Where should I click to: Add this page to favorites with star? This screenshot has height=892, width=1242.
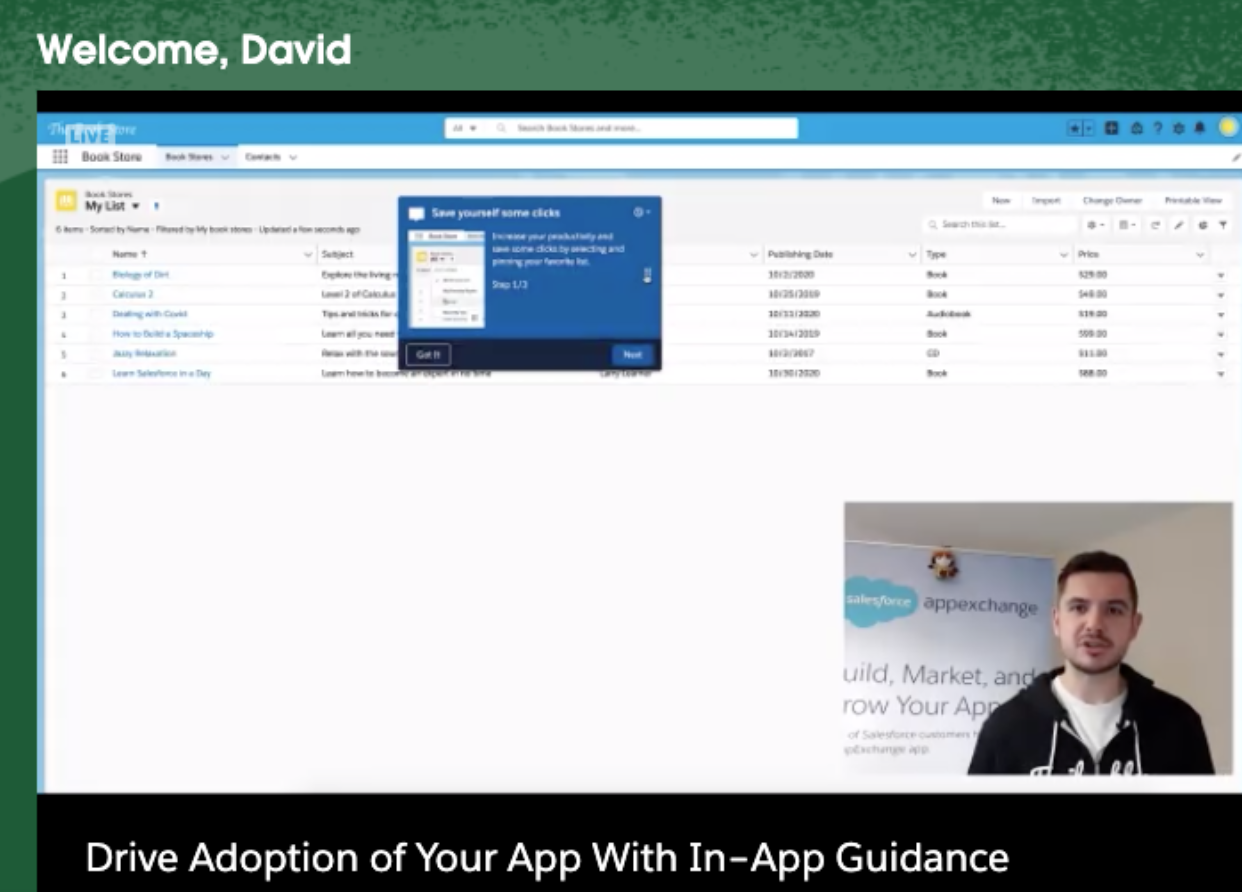[1074, 128]
